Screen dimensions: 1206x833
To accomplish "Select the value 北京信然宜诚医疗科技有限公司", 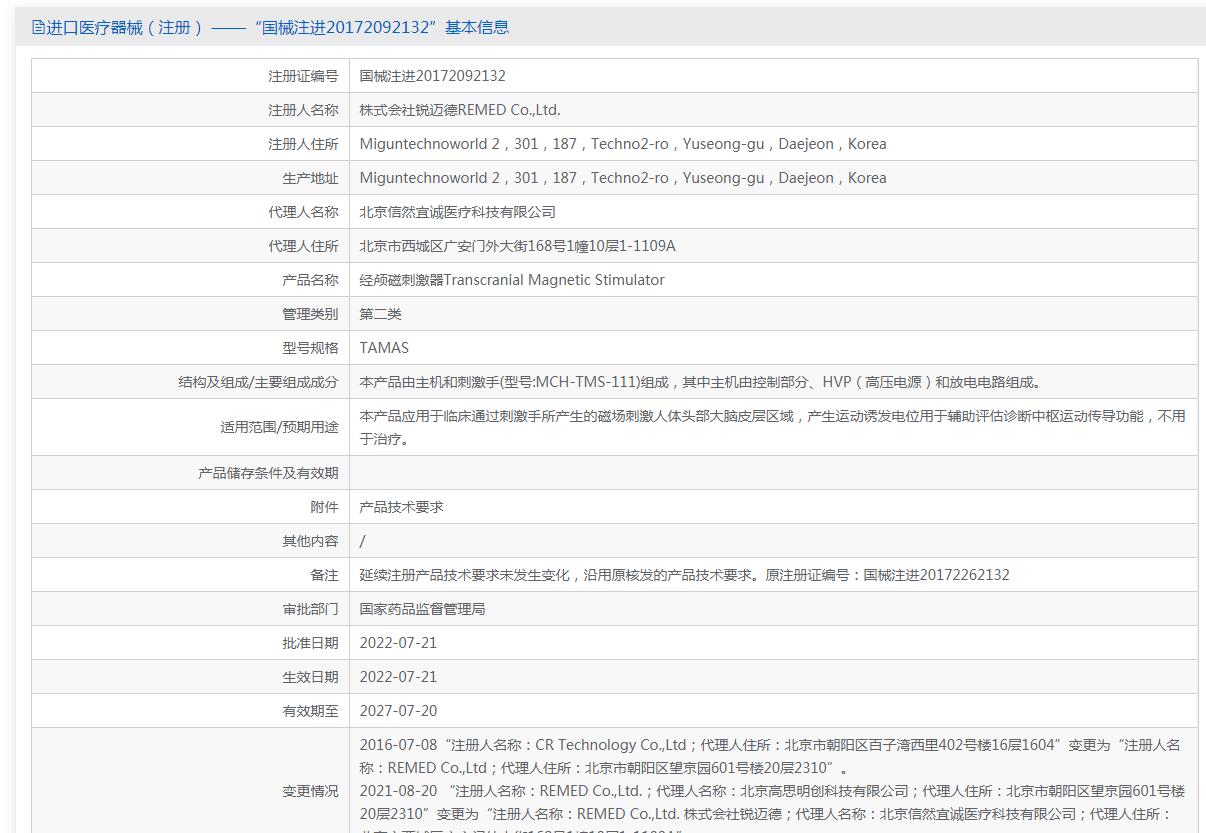I will click(x=458, y=212).
